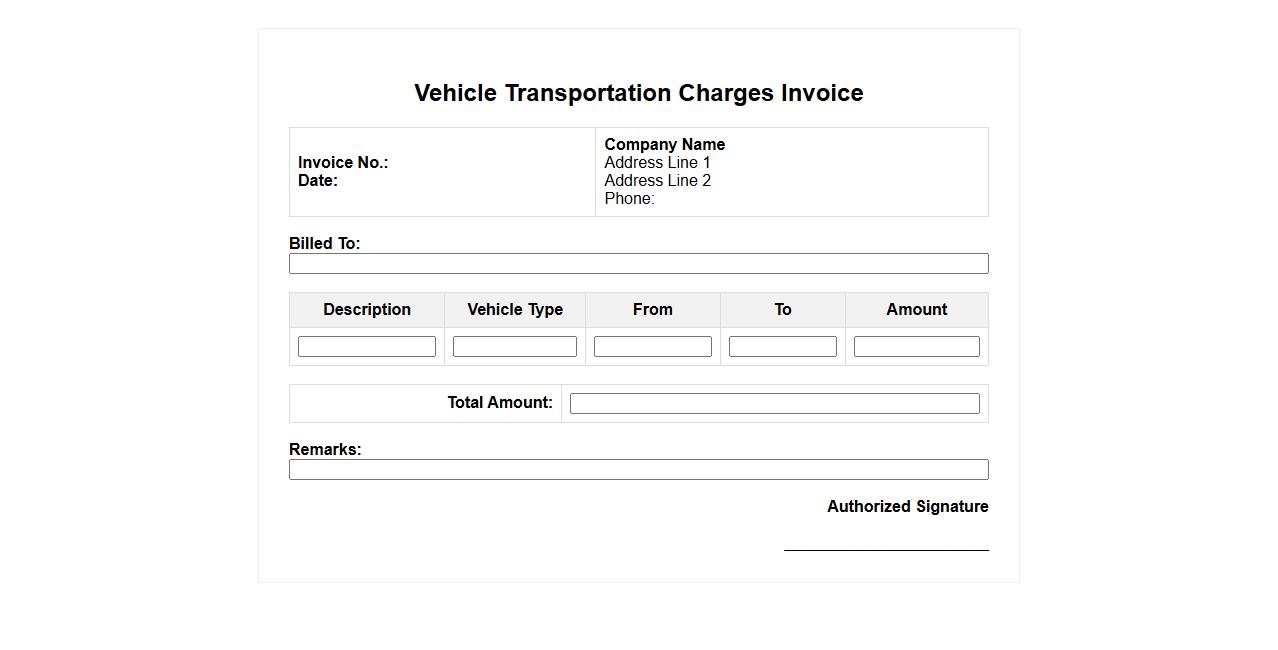1278x650 pixels.
Task: Select the Address Line 2 text
Action: pyautogui.click(x=657, y=181)
